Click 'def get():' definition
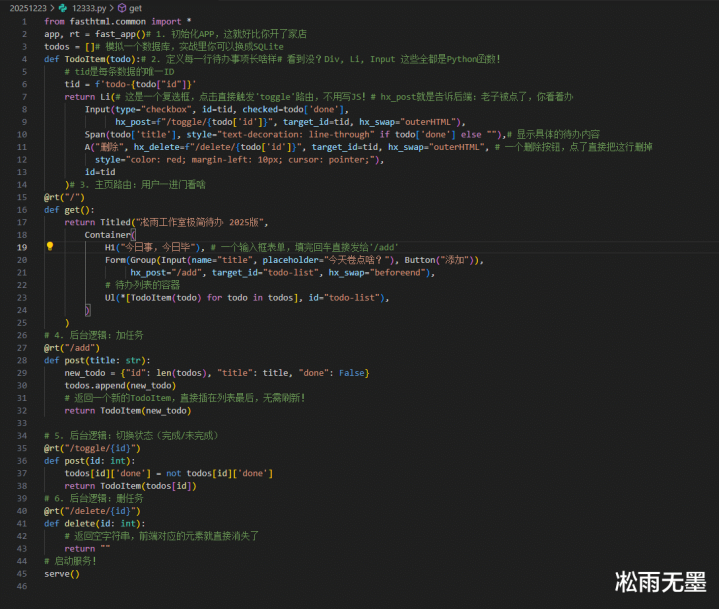 tap(69, 210)
